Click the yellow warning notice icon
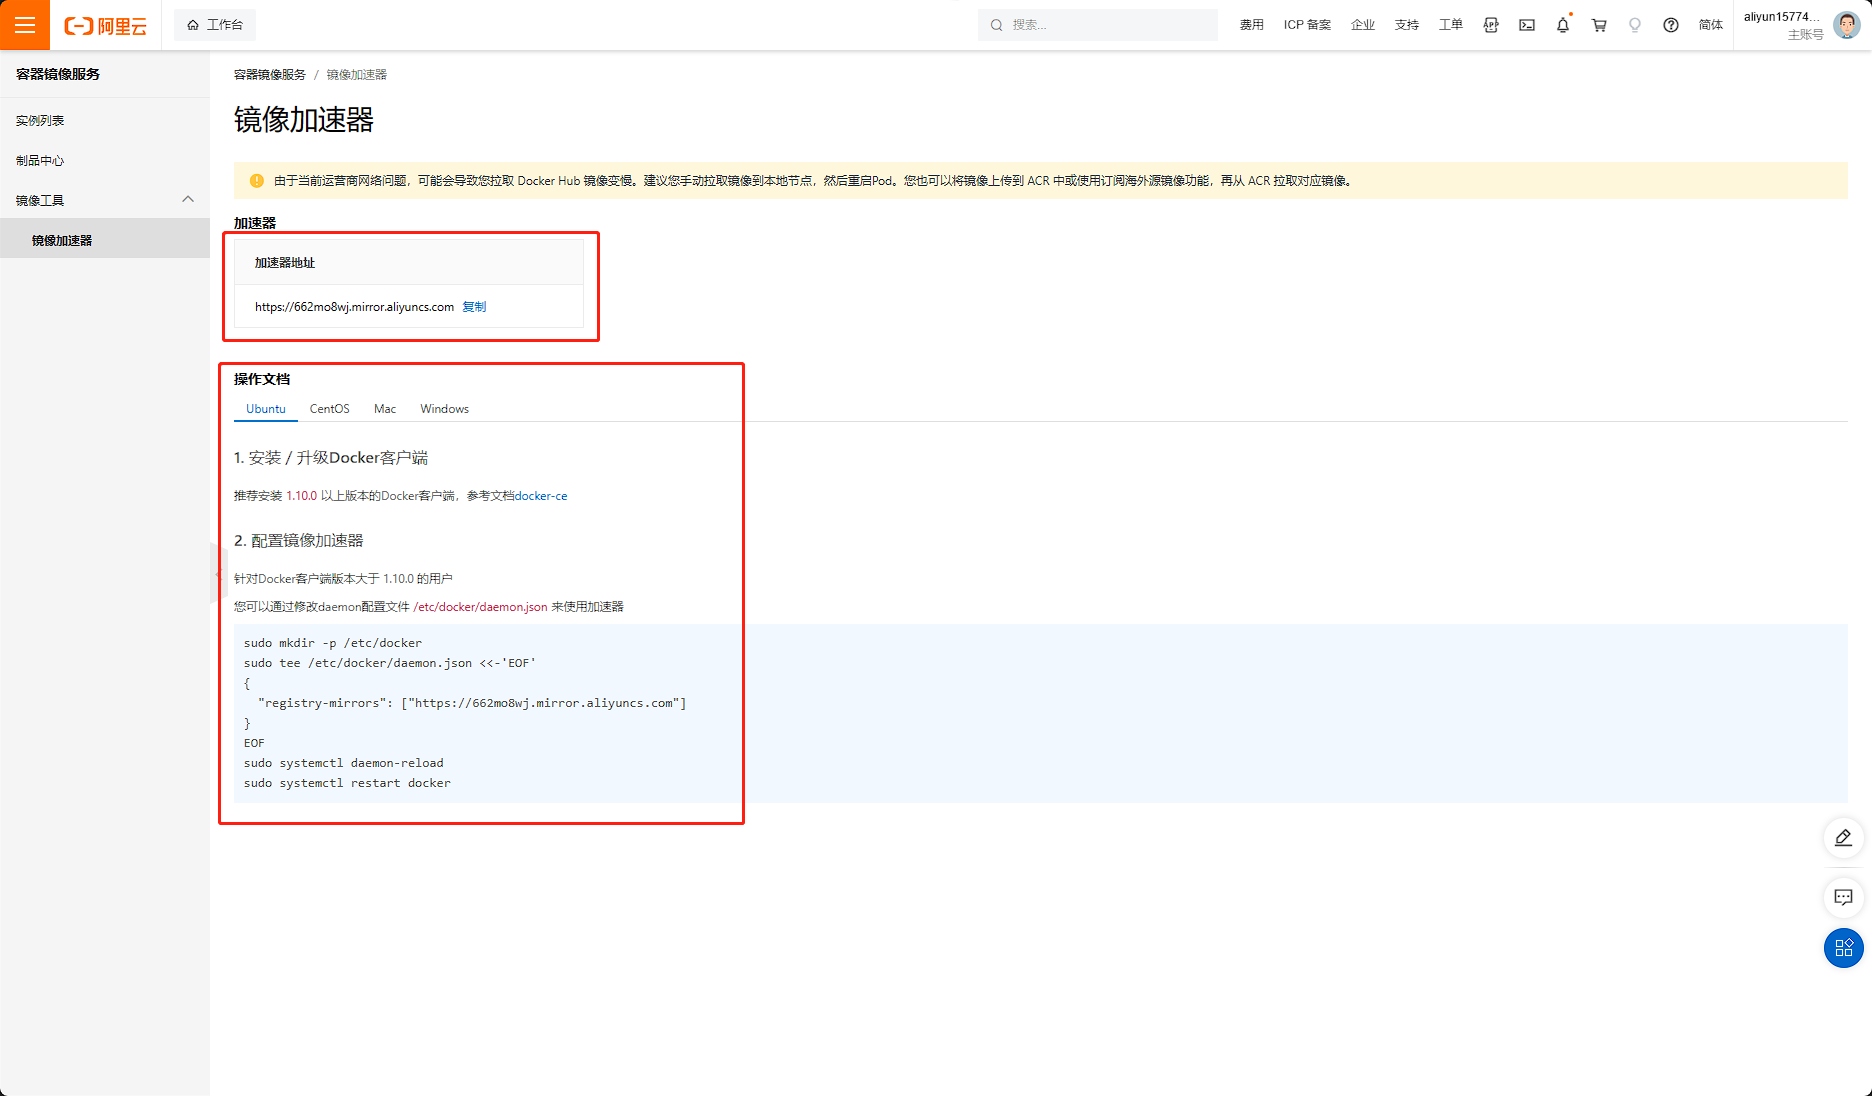Screen dimensions: 1872x1096 (x=256, y=181)
